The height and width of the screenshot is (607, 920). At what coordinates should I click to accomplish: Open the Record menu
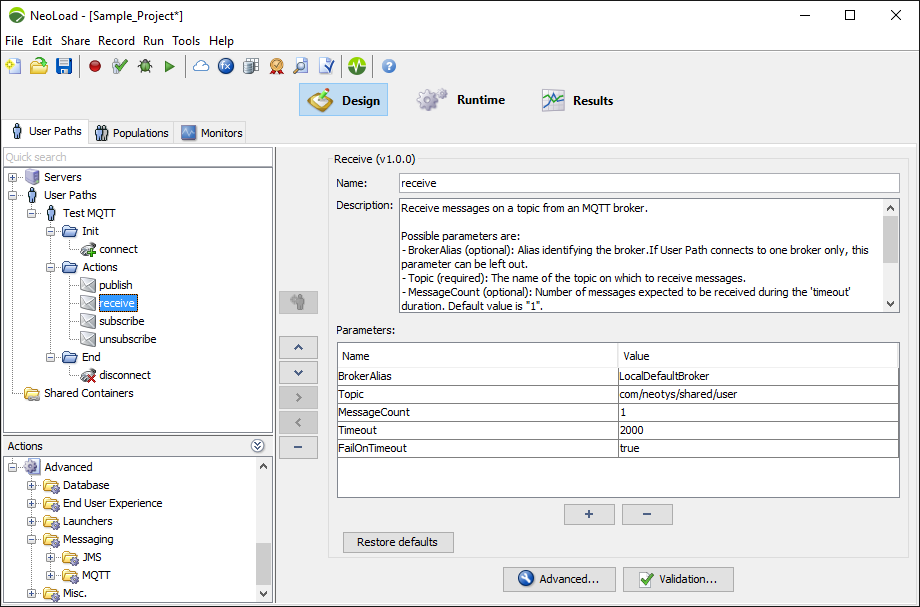click(x=116, y=41)
